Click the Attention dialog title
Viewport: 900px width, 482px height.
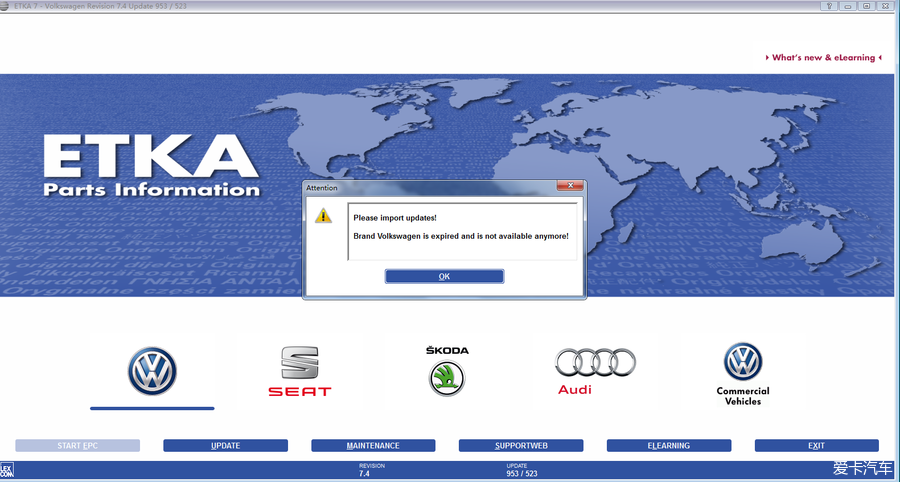click(321, 188)
